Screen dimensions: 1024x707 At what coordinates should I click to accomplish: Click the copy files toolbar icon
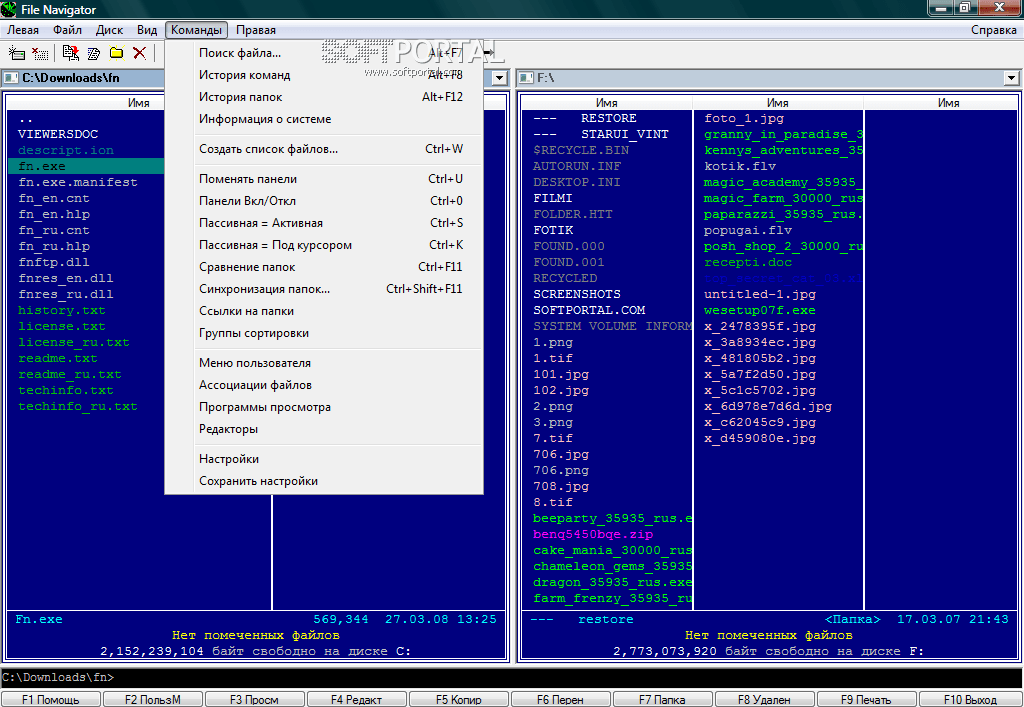point(70,53)
